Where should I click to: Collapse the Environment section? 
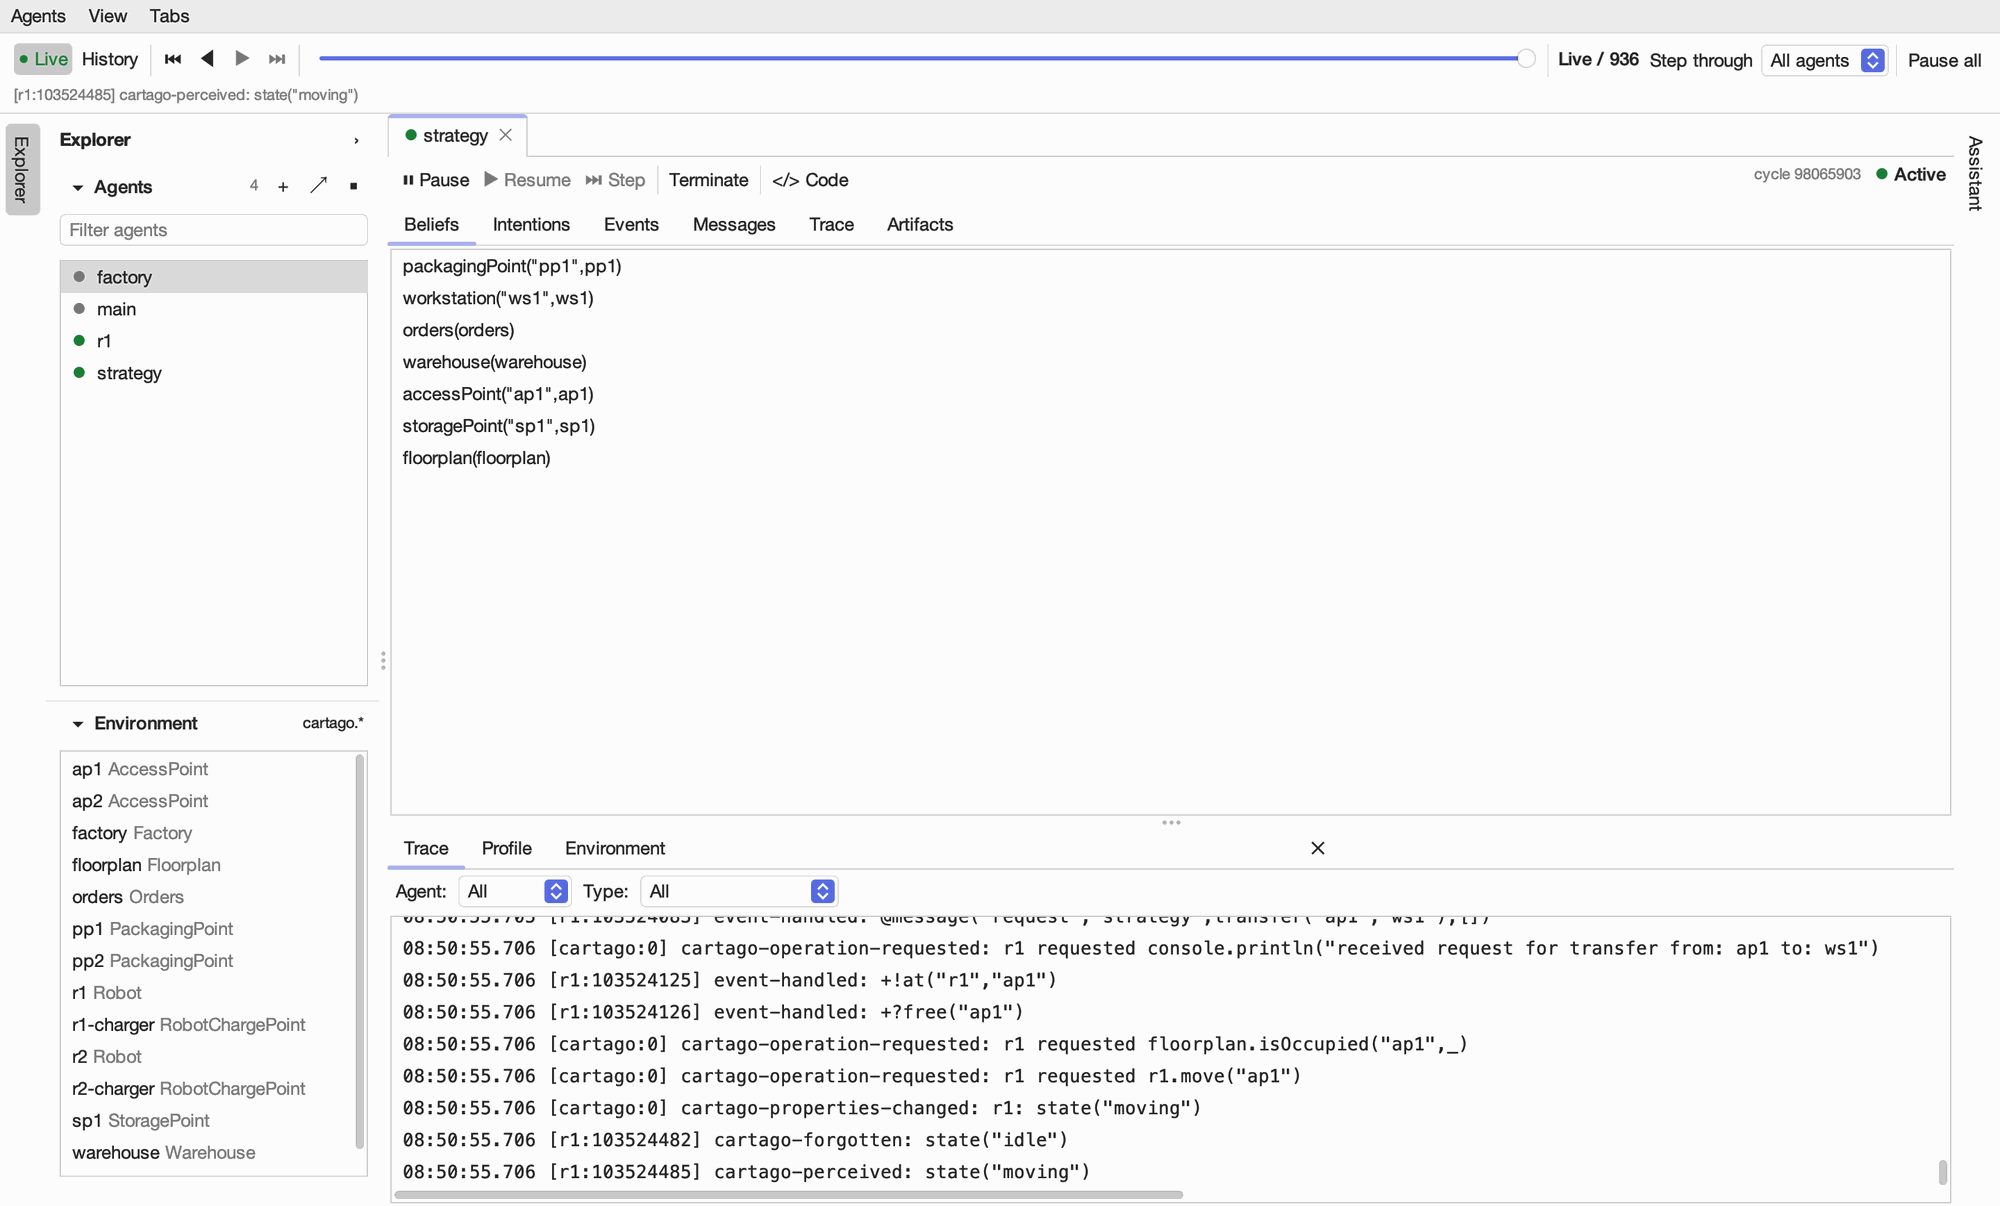click(x=78, y=724)
